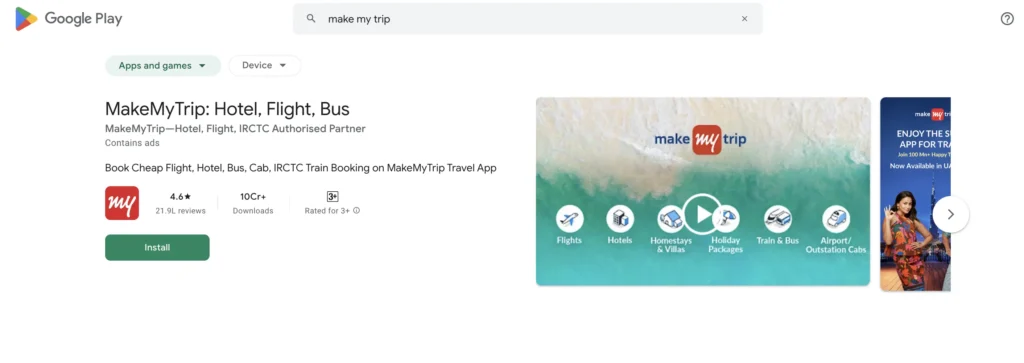Click the Hotels icon in the preview
The height and width of the screenshot is (363, 1024).
point(620,219)
